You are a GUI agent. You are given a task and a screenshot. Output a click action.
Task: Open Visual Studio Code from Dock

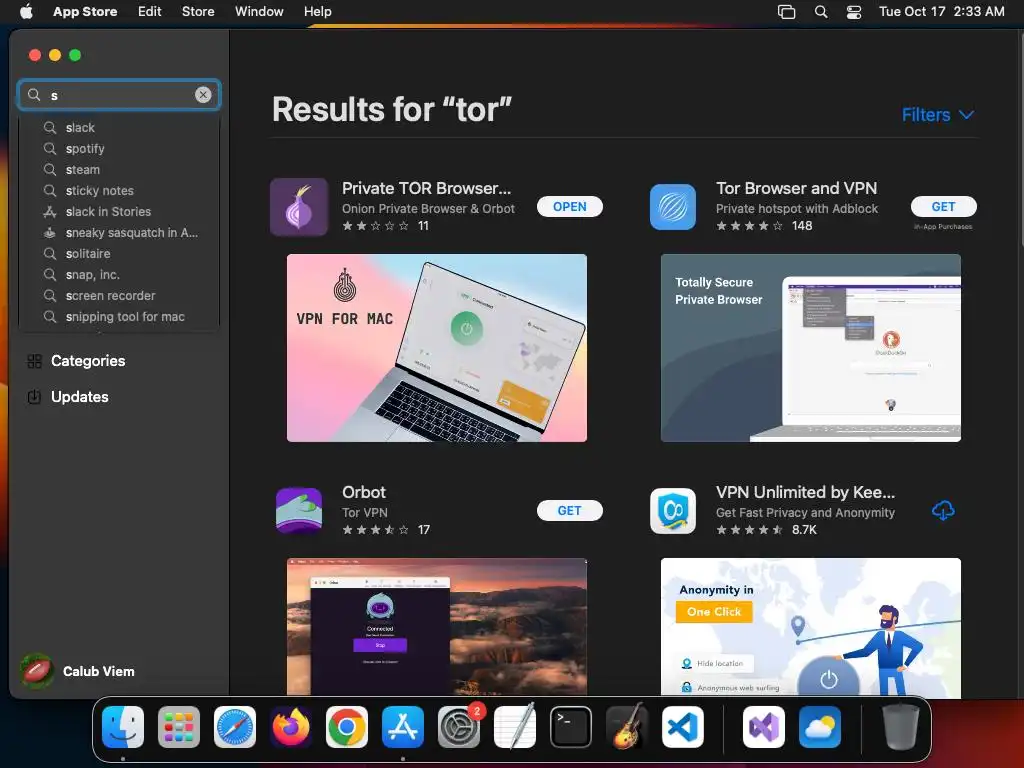[x=682, y=727]
